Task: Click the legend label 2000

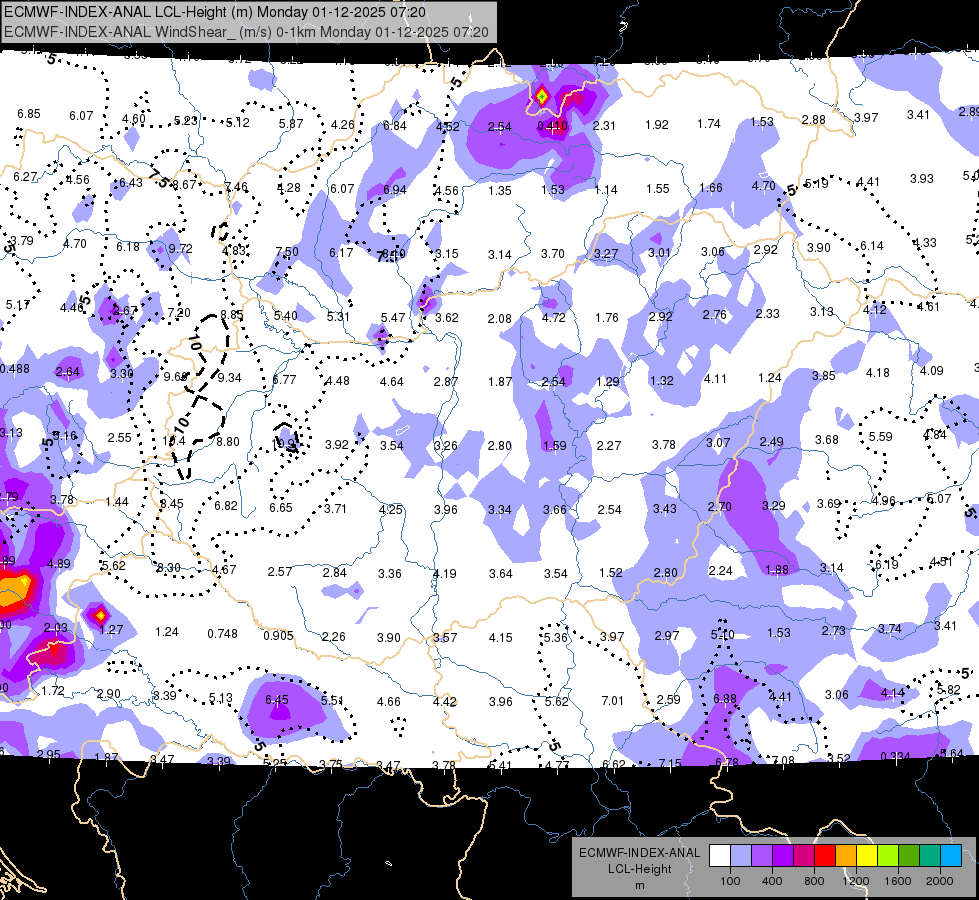Action: (x=939, y=881)
